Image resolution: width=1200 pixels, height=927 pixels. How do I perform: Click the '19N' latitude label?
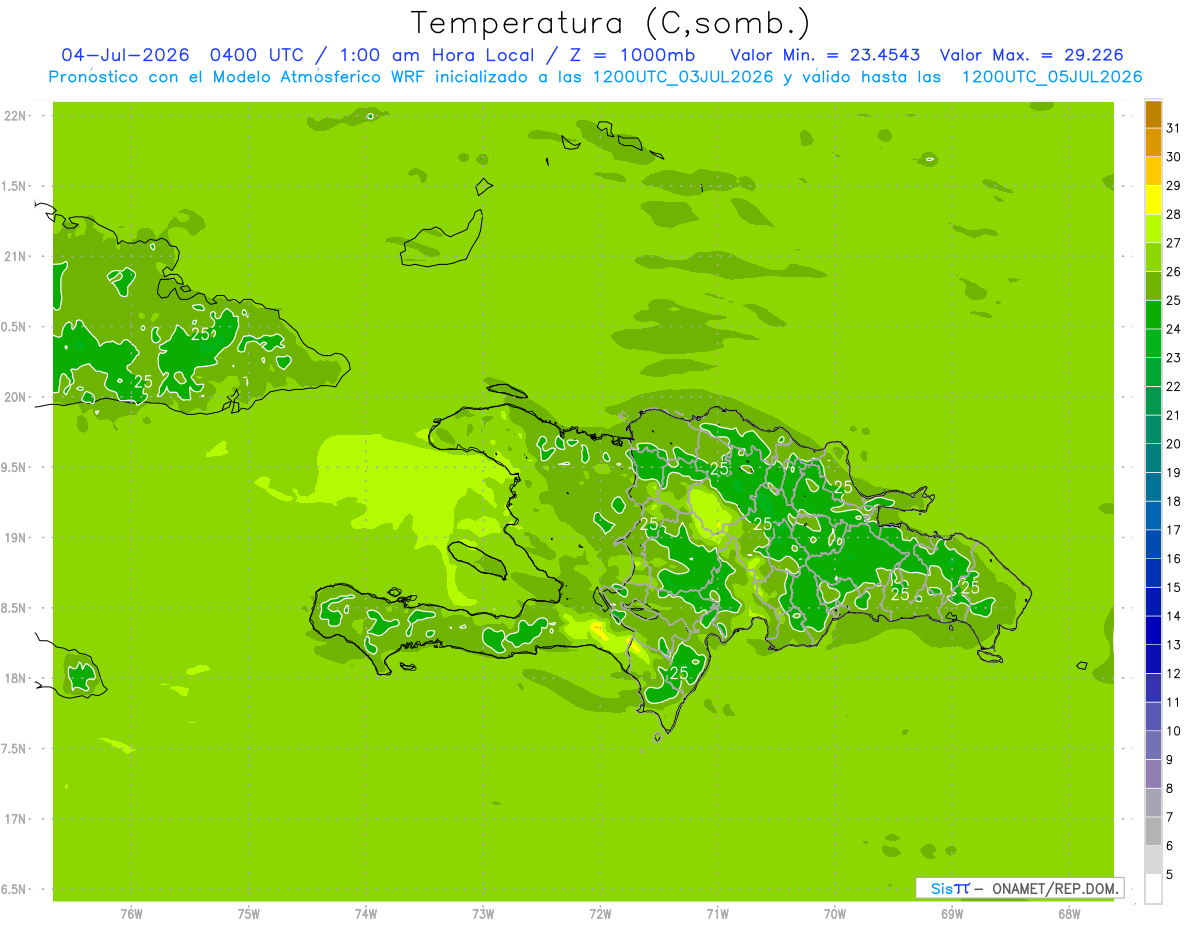[16, 538]
